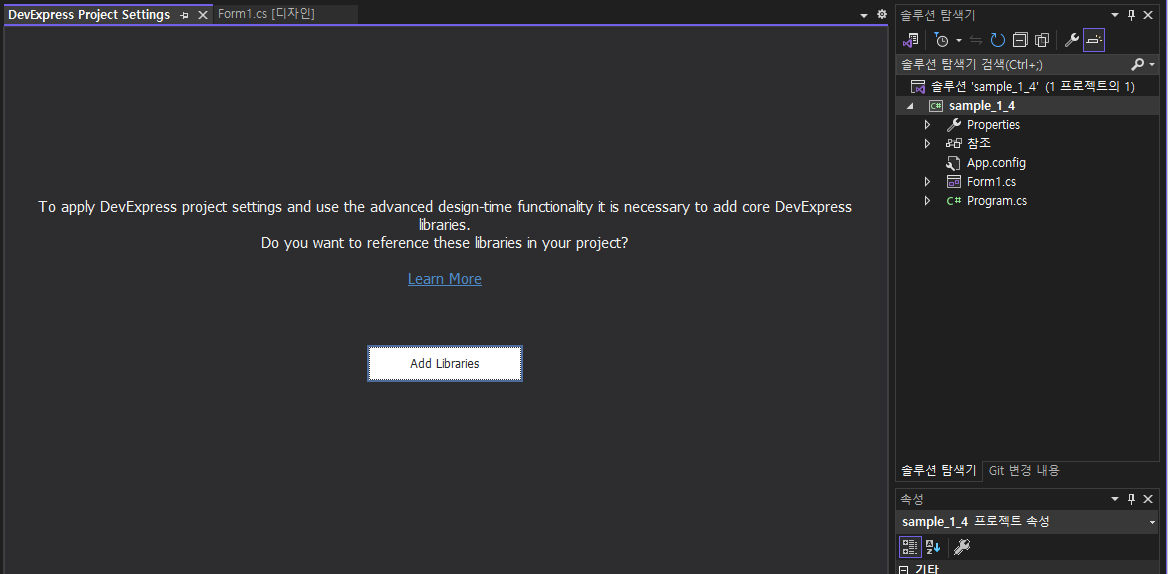Screen dimensions: 1168x574
Task: Click the search magnifier icon in Solution Explorer
Action: click(1137, 65)
